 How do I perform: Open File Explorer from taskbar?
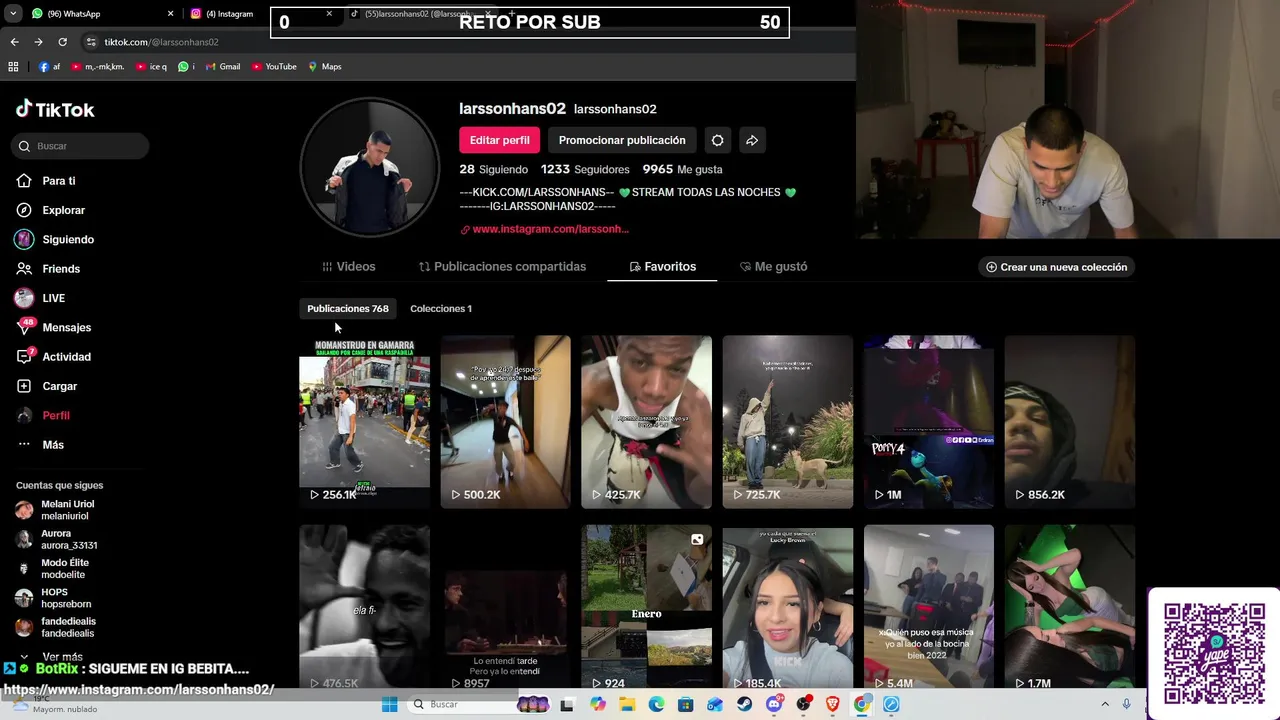click(x=627, y=704)
